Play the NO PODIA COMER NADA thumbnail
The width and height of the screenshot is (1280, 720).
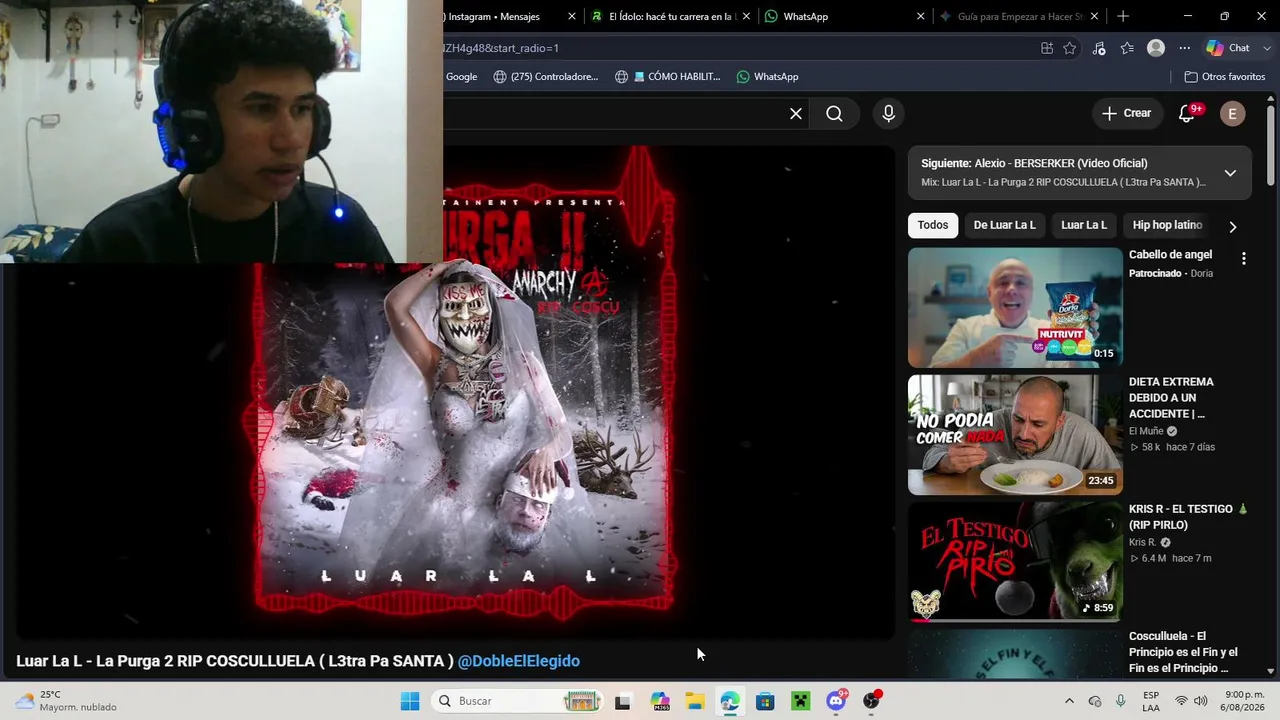click(1015, 435)
